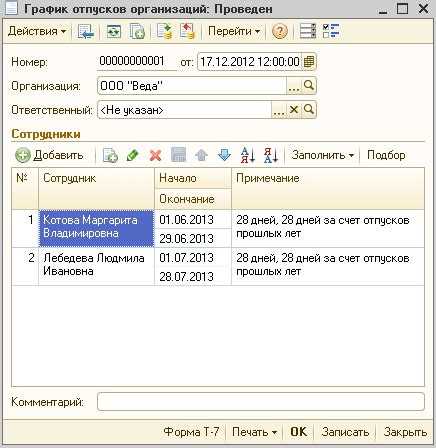Screen dimensions: 436x448
Task: Clear the Ответственный field with the X icon
Action: click(294, 110)
